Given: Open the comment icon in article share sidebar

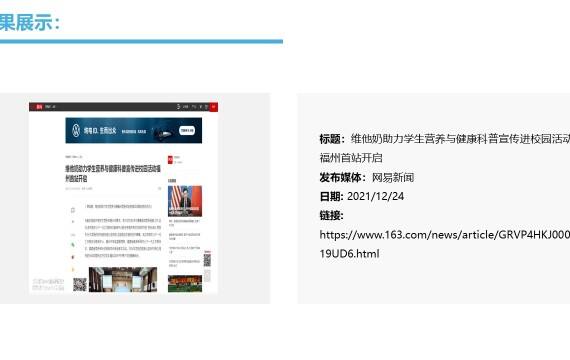Looking at the screenshot, I should pos(73,210).
